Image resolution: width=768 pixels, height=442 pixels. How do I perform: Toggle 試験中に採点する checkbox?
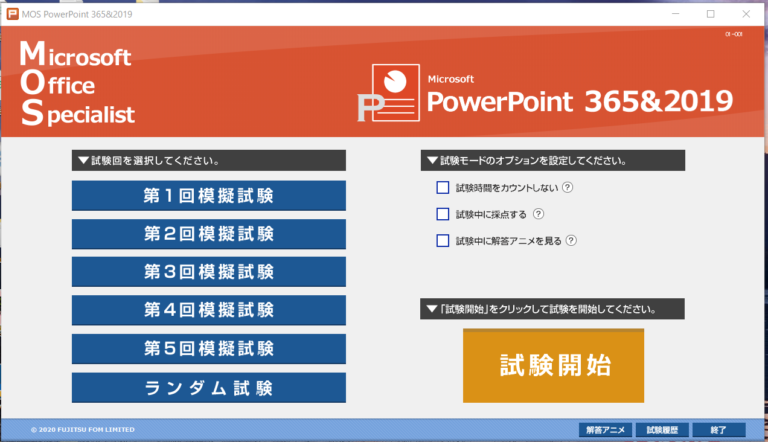click(x=443, y=214)
